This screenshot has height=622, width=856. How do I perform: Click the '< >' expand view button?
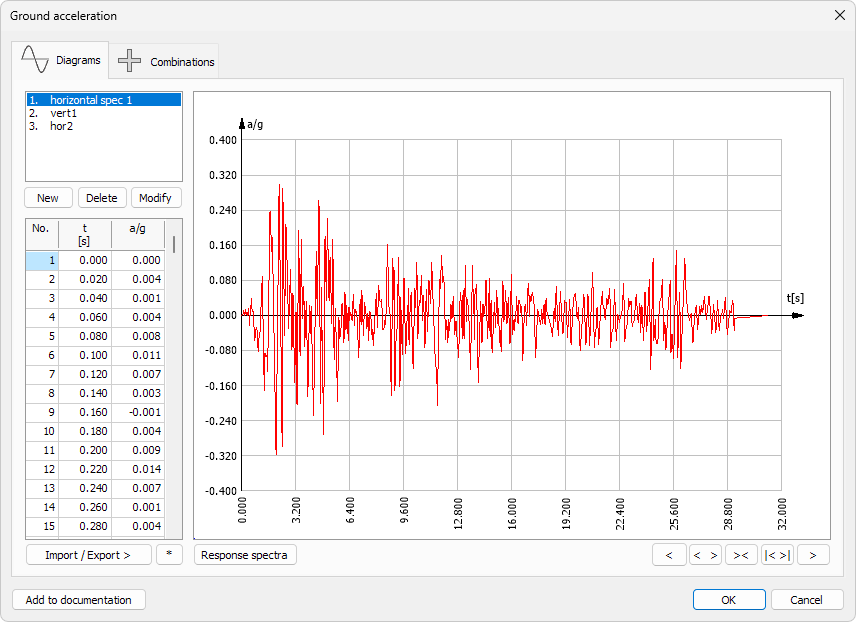[x=705, y=554]
